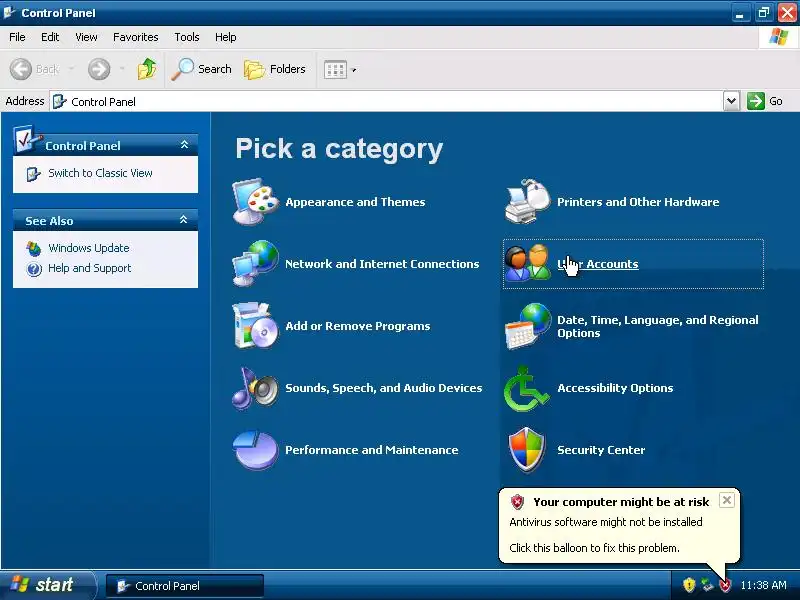Click Sounds, Speech, and Audio Devices speaker icon
800x600 pixels.
pyautogui.click(x=255, y=388)
